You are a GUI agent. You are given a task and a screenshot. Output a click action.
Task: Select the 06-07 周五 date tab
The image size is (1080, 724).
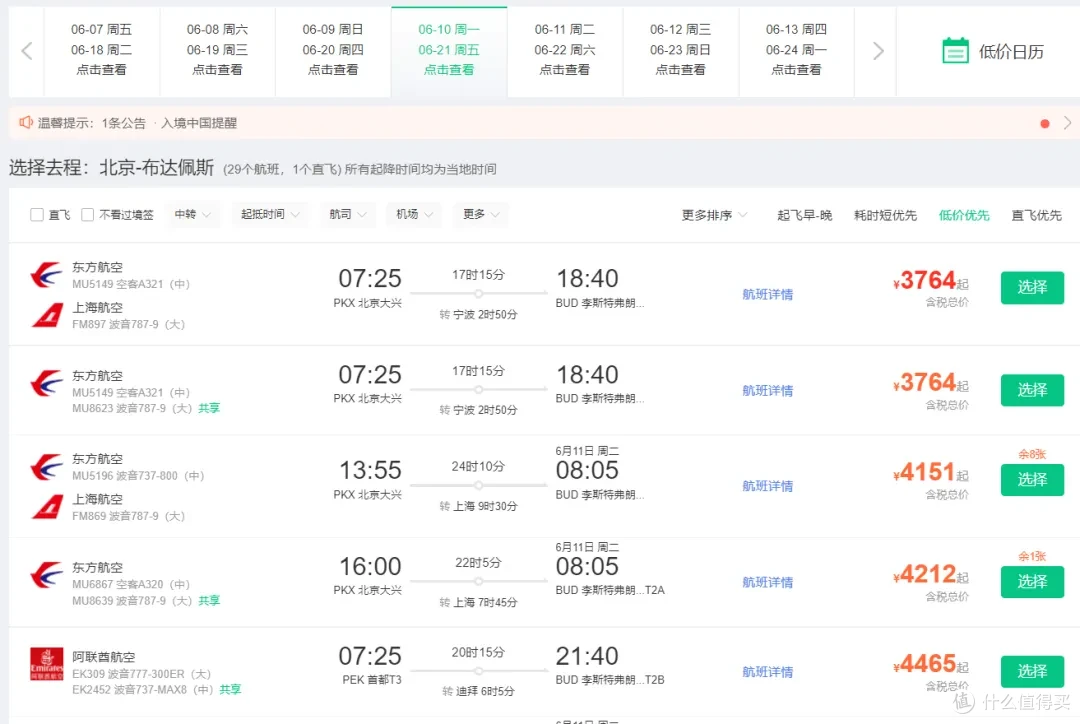pyautogui.click(x=101, y=50)
